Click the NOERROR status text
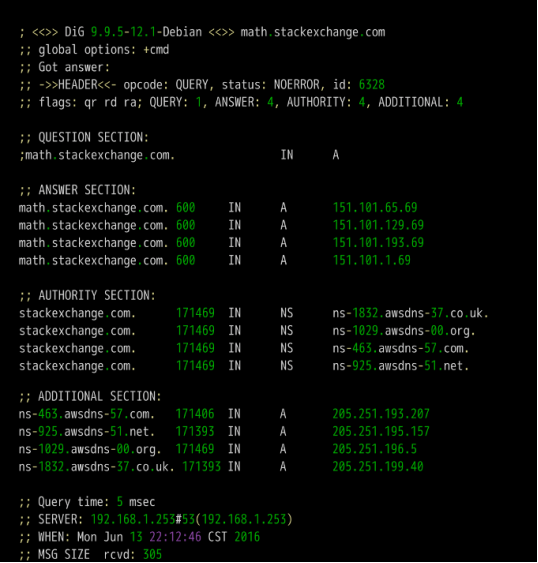This screenshot has height=563, width=538. pos(296,85)
